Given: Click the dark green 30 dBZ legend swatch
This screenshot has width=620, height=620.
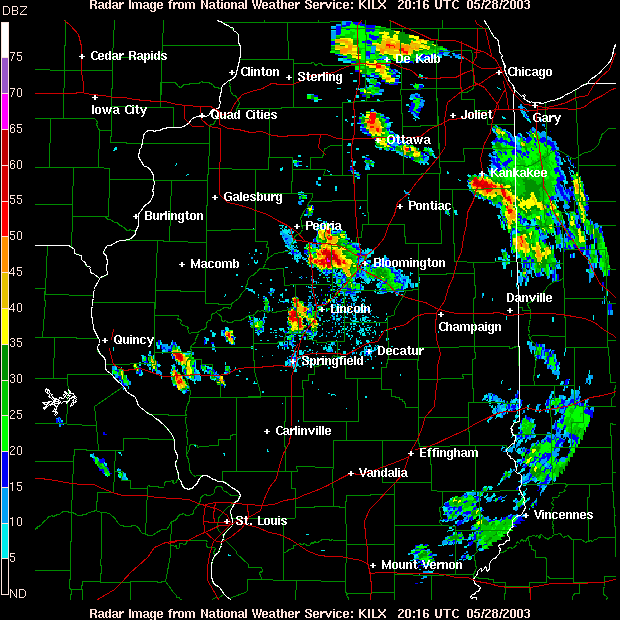Looking at the screenshot, I should pyautogui.click(x=5, y=362).
